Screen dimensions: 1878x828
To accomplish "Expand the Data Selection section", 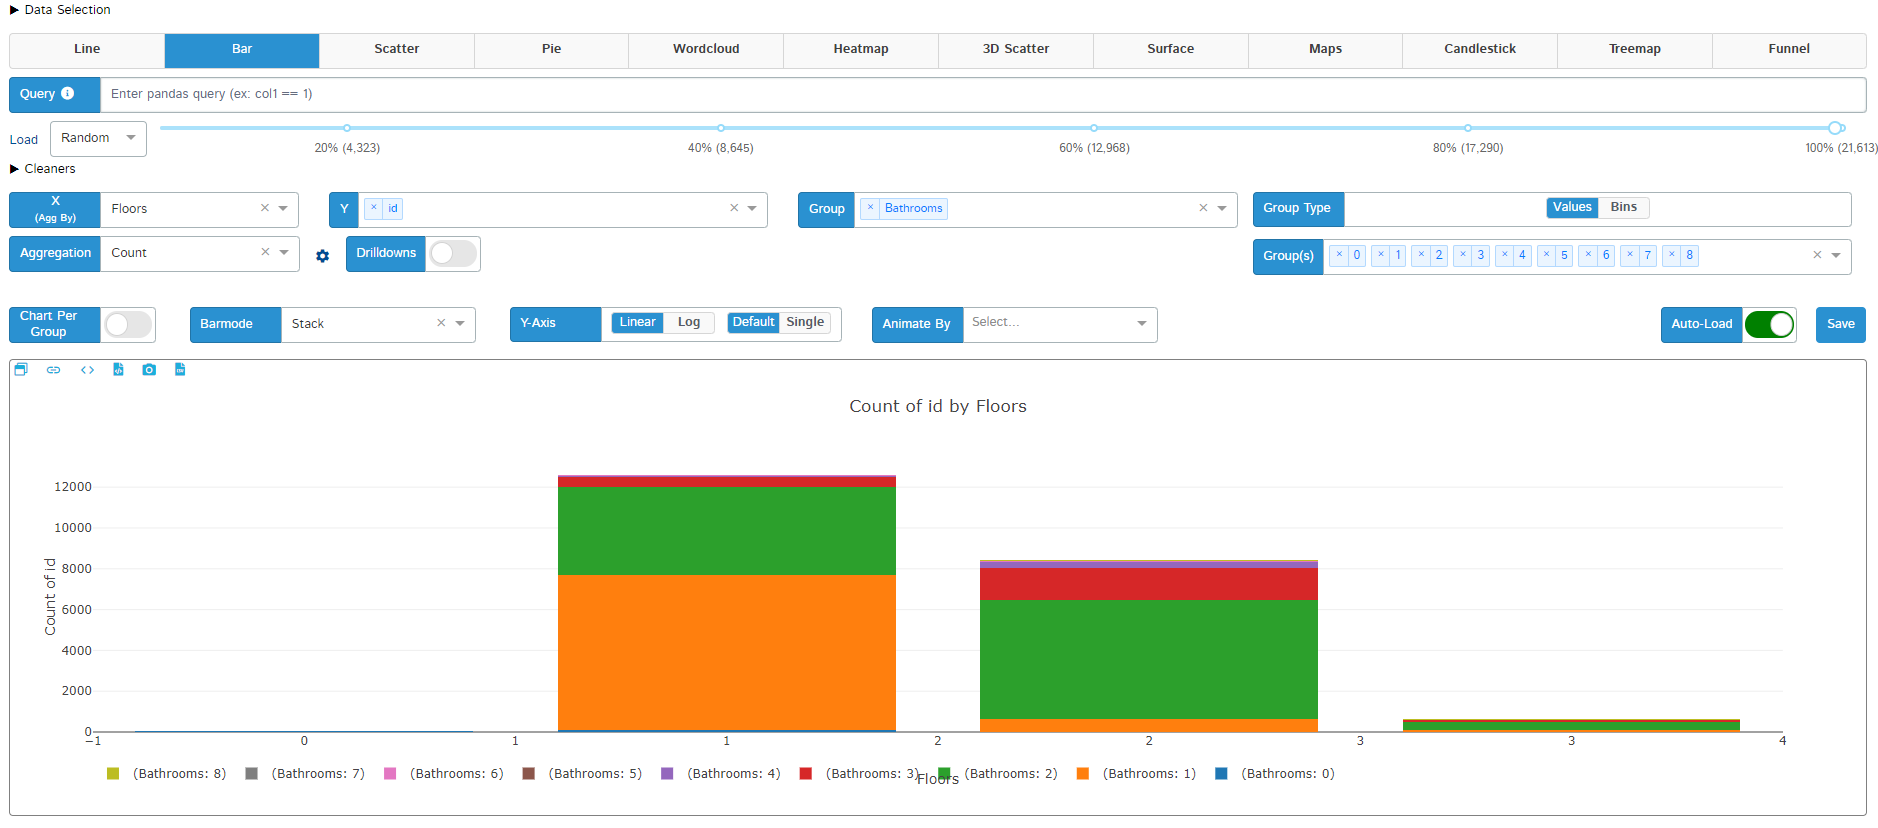I will pos(60,9).
